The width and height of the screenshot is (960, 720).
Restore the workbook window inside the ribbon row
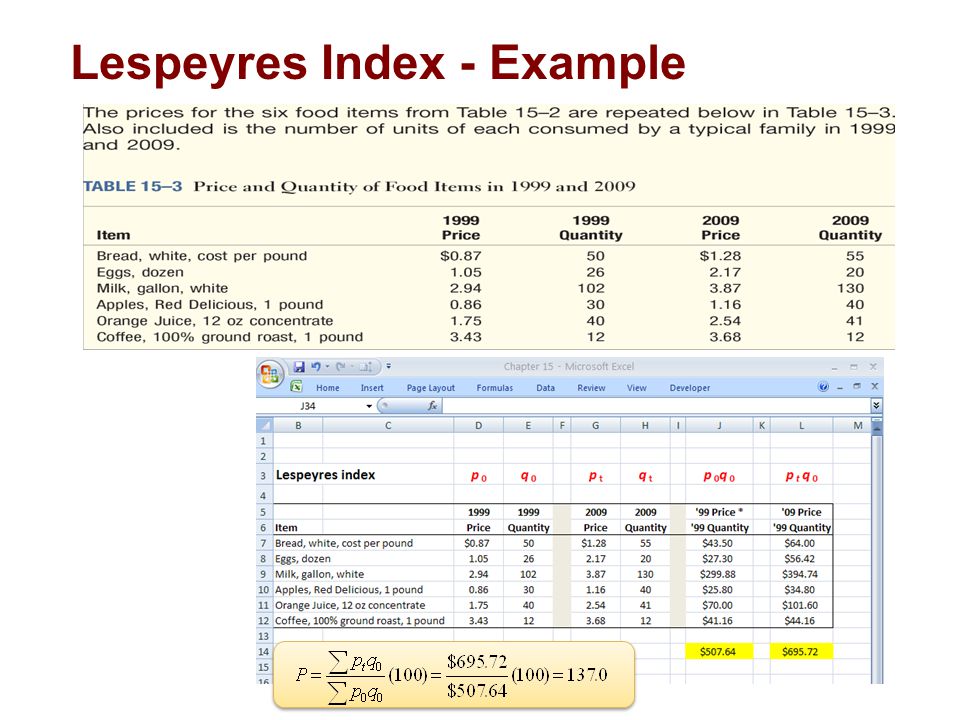click(857, 386)
